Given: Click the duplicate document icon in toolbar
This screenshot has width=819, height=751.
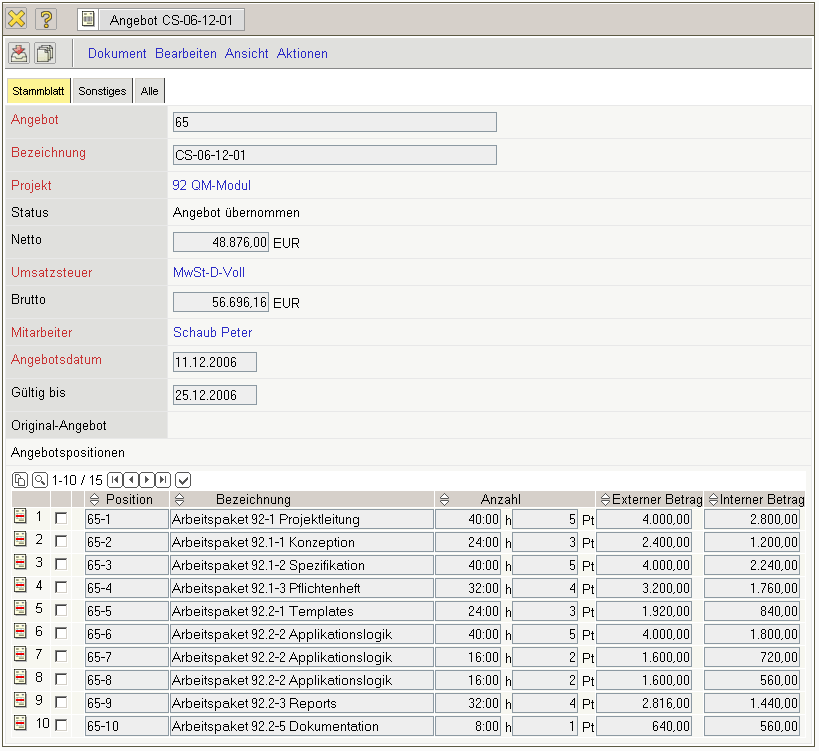Looking at the screenshot, I should tap(44, 54).
